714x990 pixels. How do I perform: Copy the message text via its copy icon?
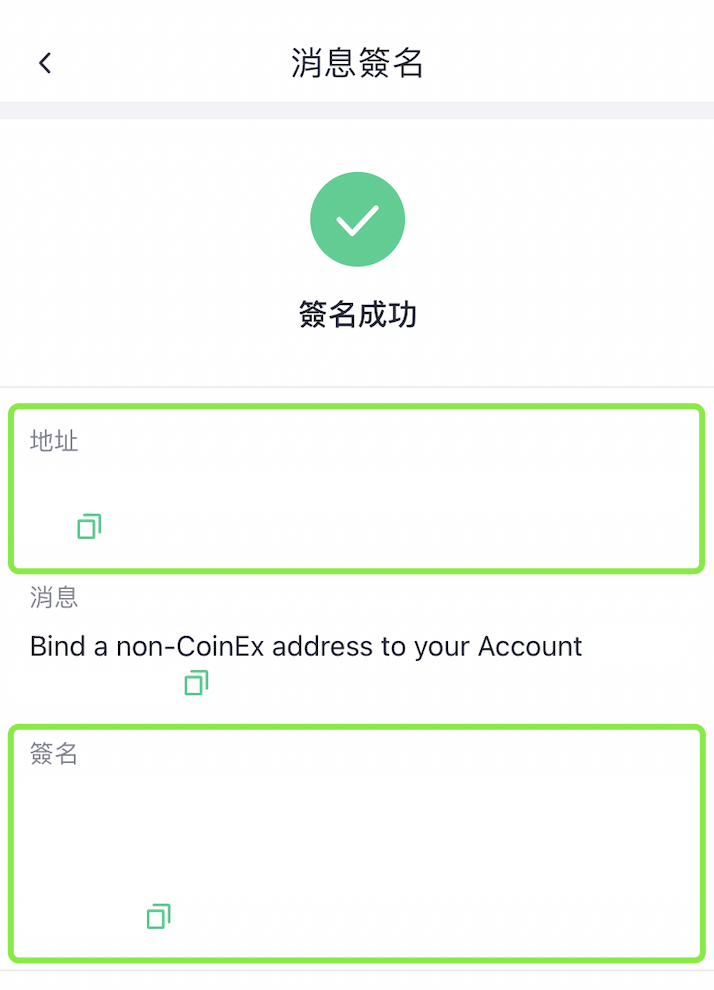point(196,683)
